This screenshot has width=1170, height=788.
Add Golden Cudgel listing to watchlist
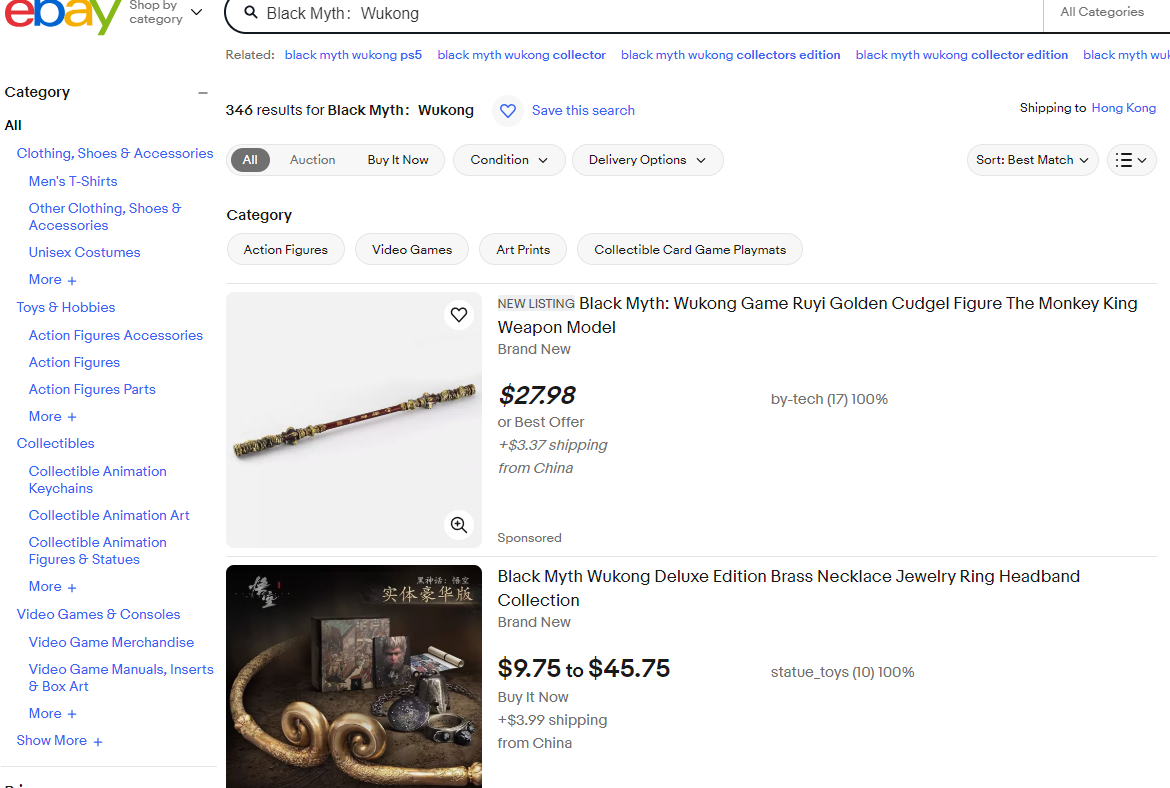tap(459, 315)
